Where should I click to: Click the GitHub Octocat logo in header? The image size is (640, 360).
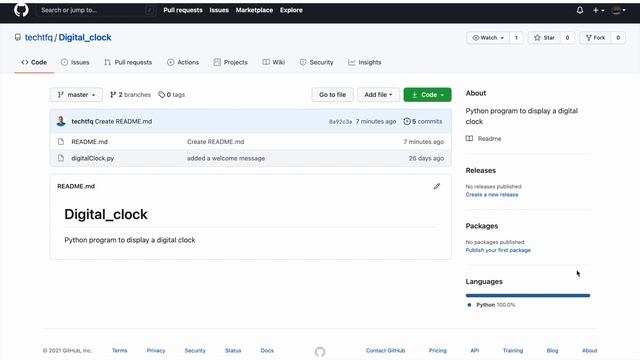coord(21,10)
